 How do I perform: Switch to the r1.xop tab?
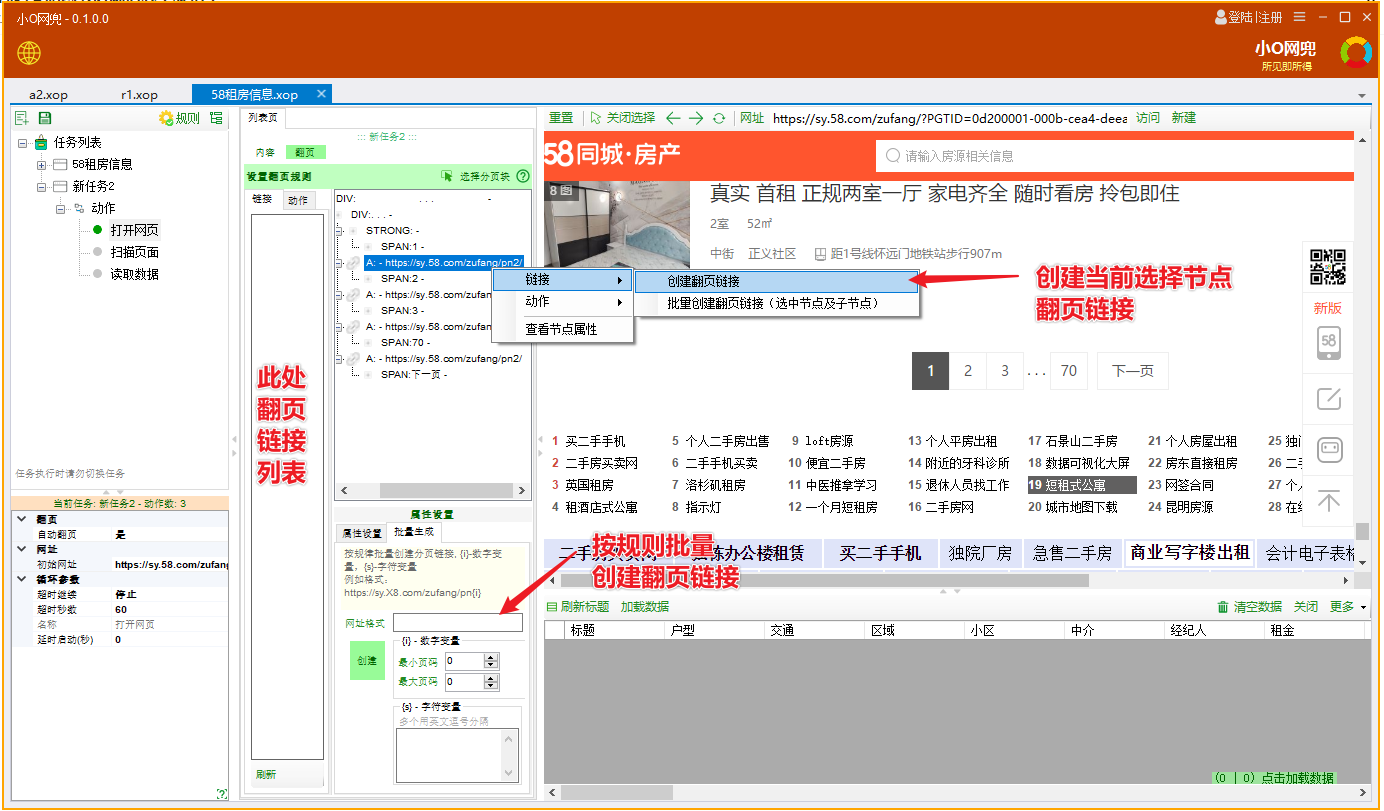[140, 94]
